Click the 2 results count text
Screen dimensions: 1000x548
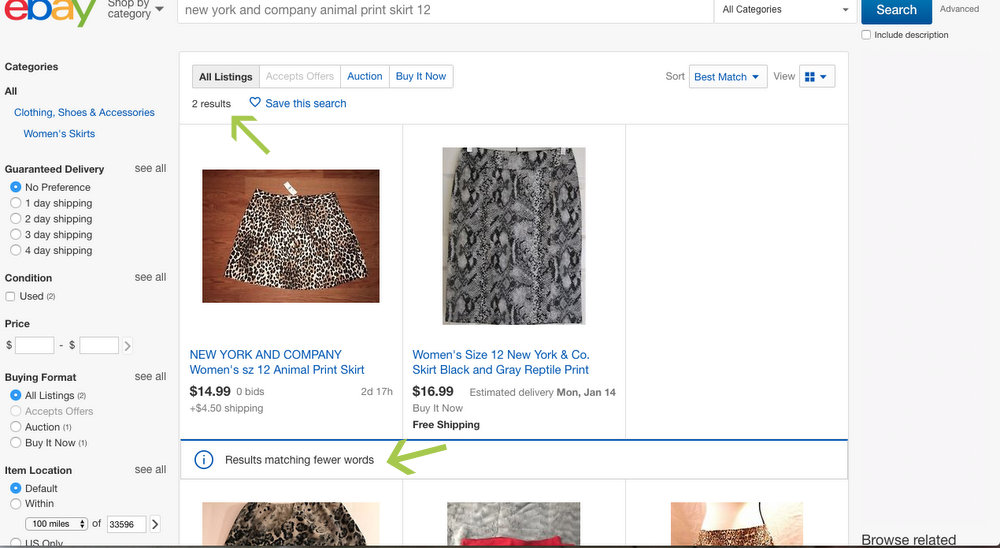pos(211,103)
